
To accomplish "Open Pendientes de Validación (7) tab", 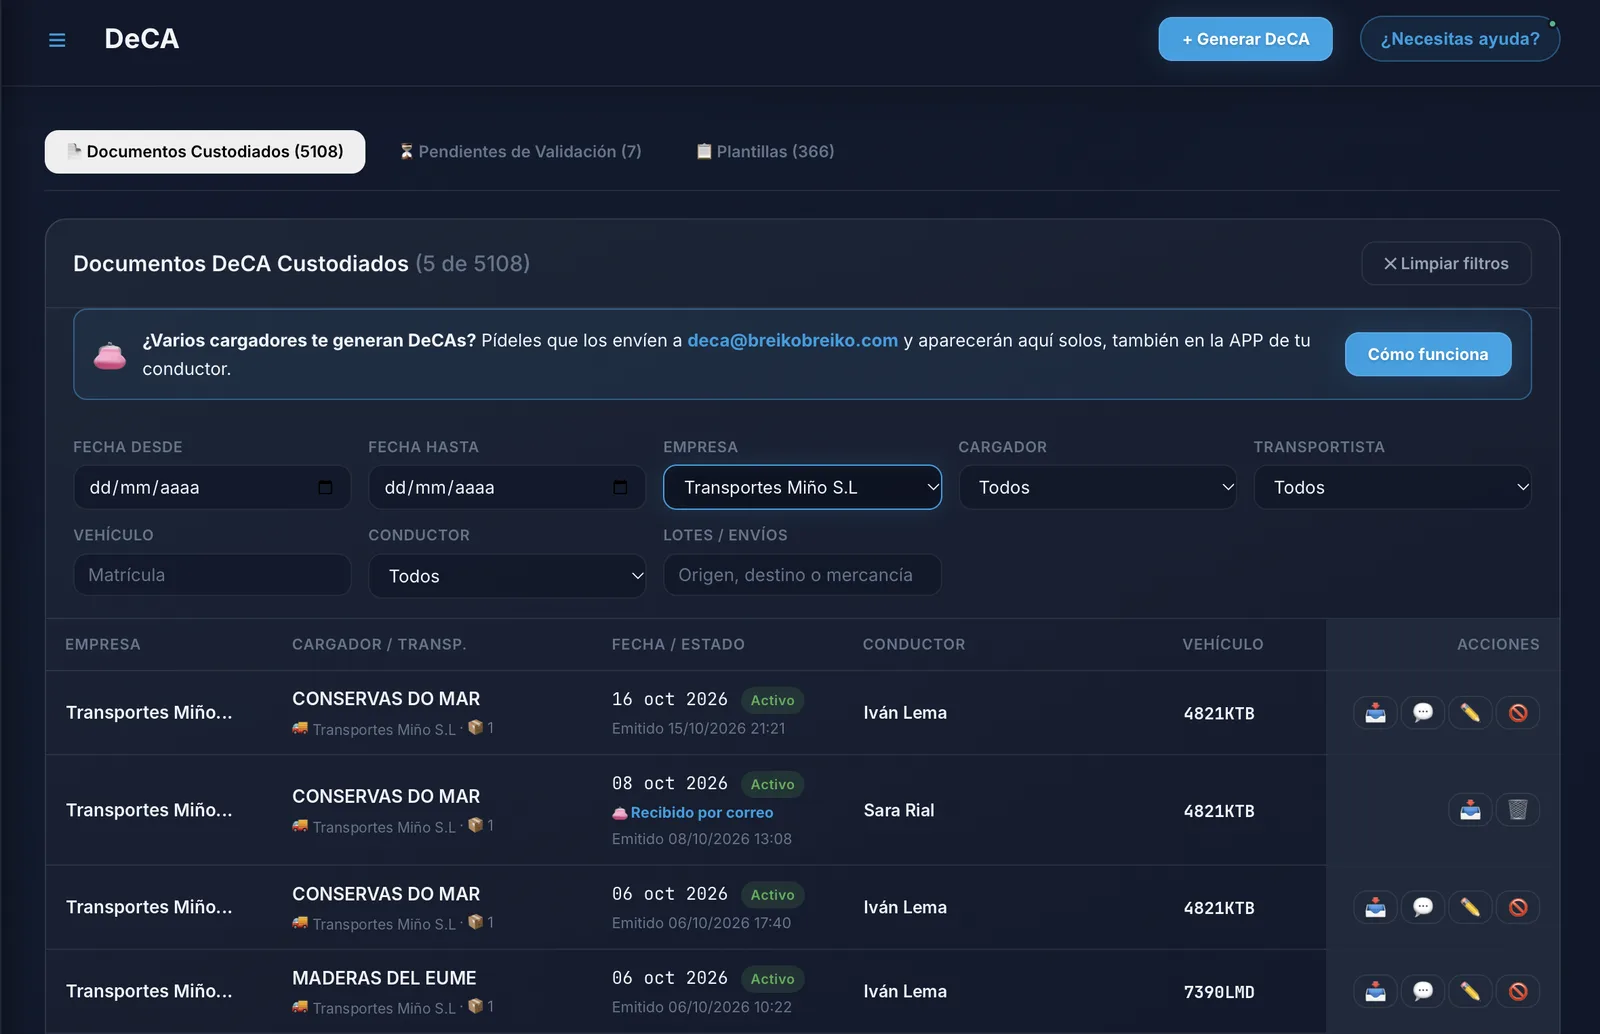I will (520, 152).
